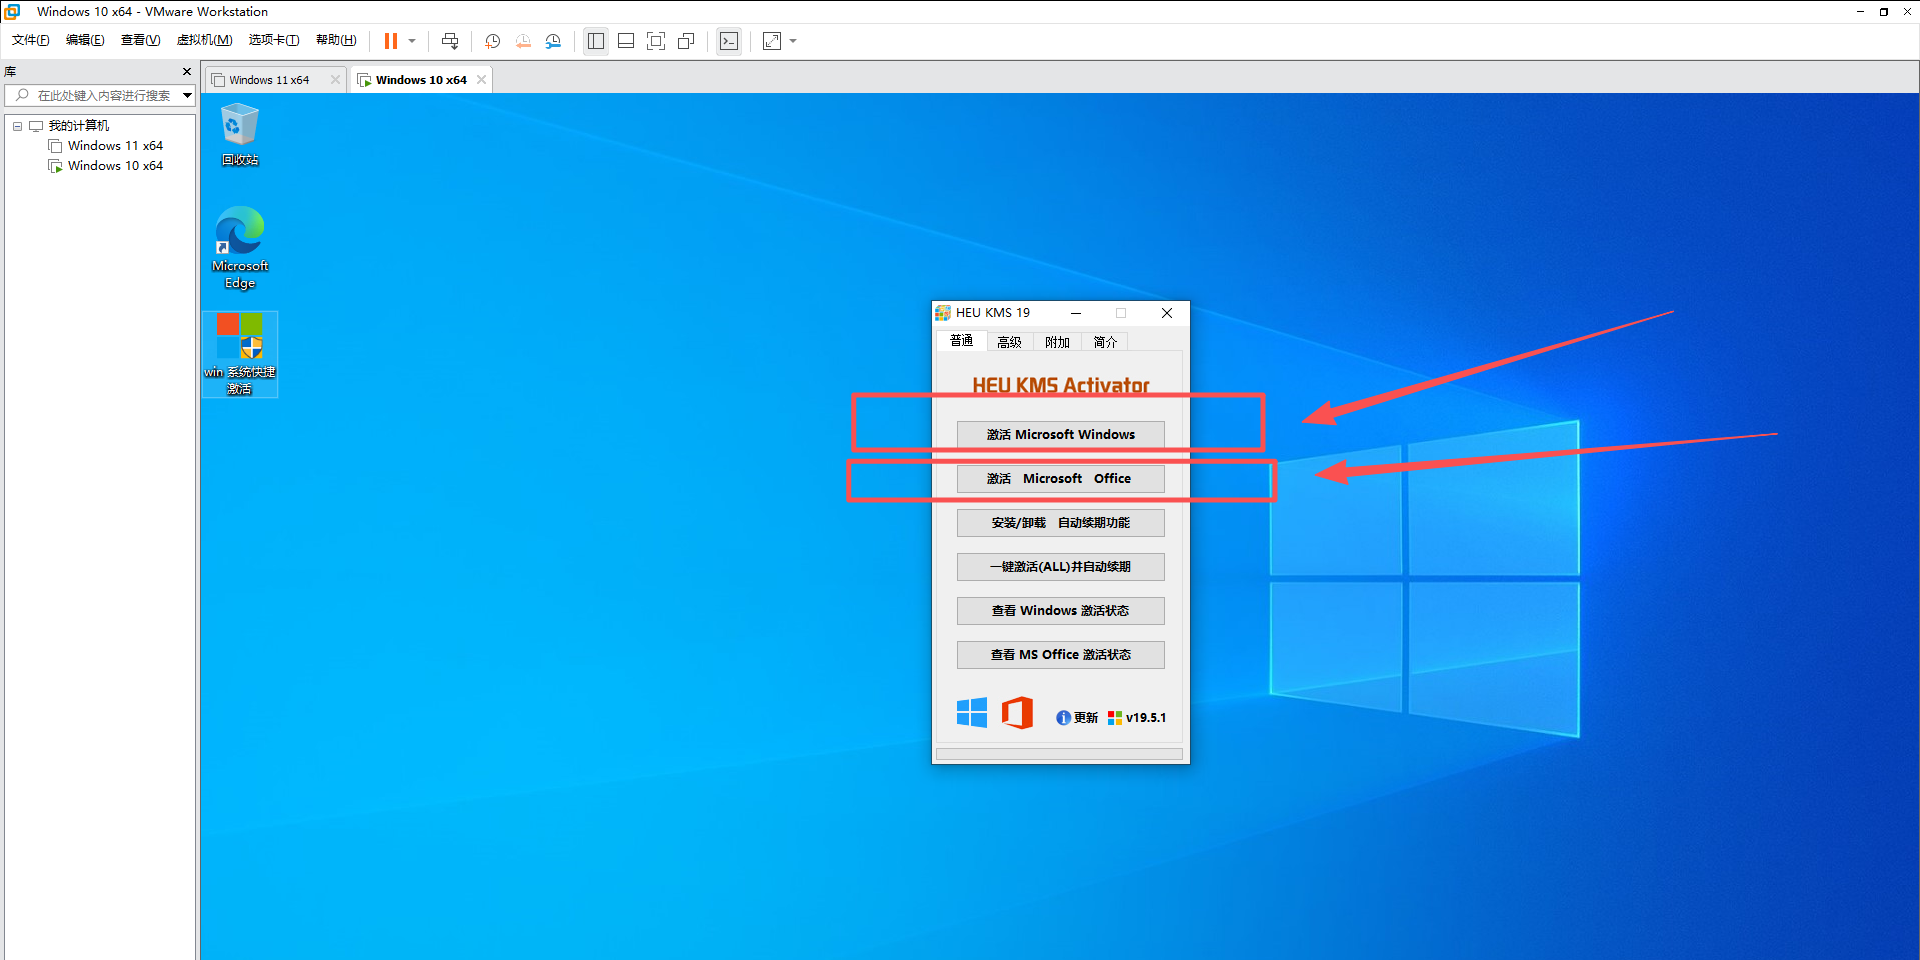Image resolution: width=1920 pixels, height=960 pixels.
Task: Take a snapshot of this virtual machine
Action: coord(492,41)
